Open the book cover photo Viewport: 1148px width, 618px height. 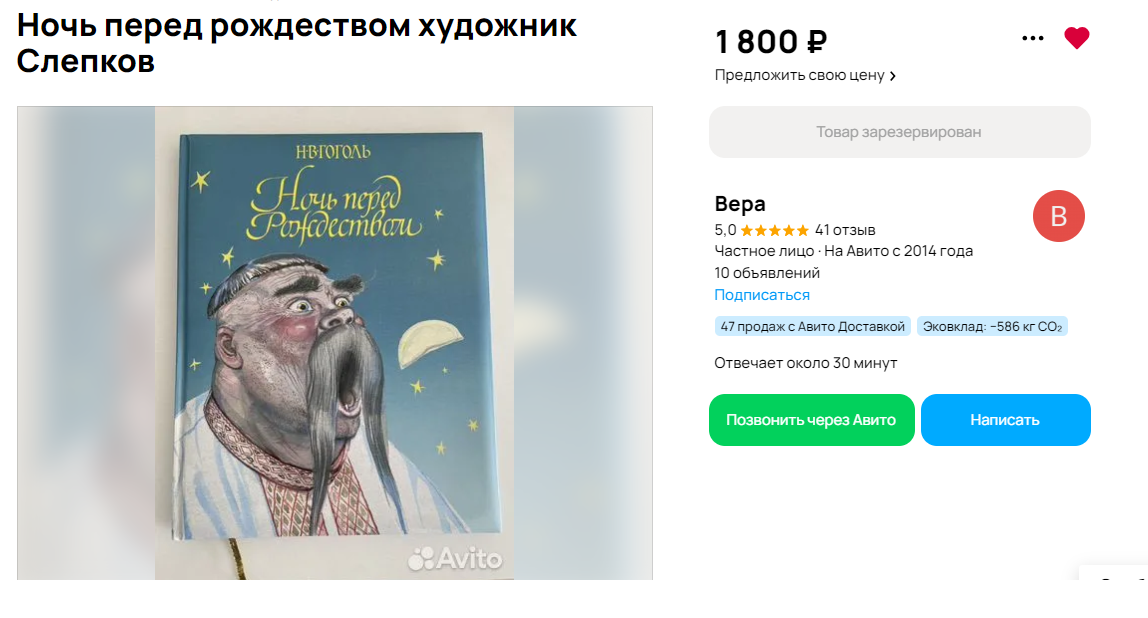[334, 343]
